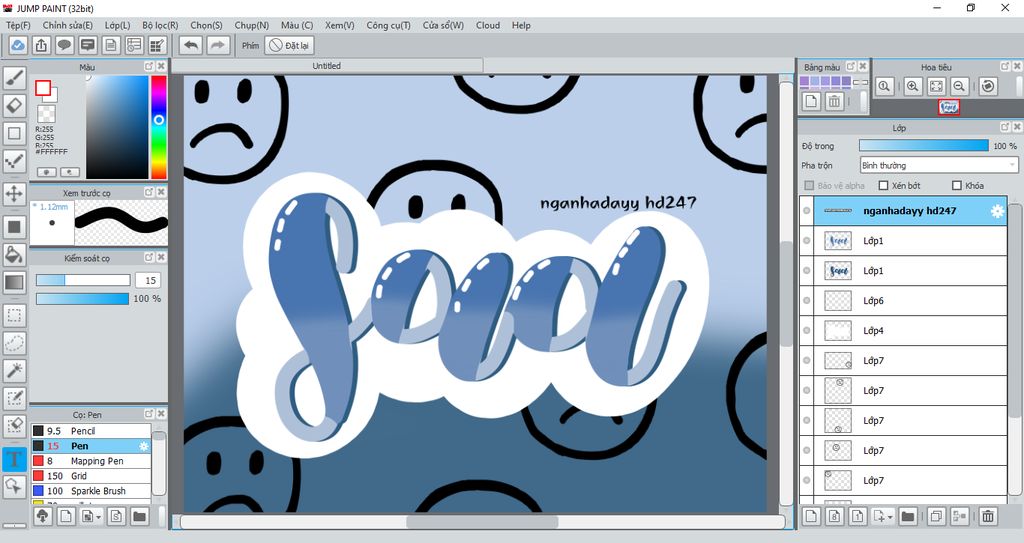Image resolution: width=1024 pixels, height=543 pixels.
Task: Click the transparent color swatch
Action: 46,114
